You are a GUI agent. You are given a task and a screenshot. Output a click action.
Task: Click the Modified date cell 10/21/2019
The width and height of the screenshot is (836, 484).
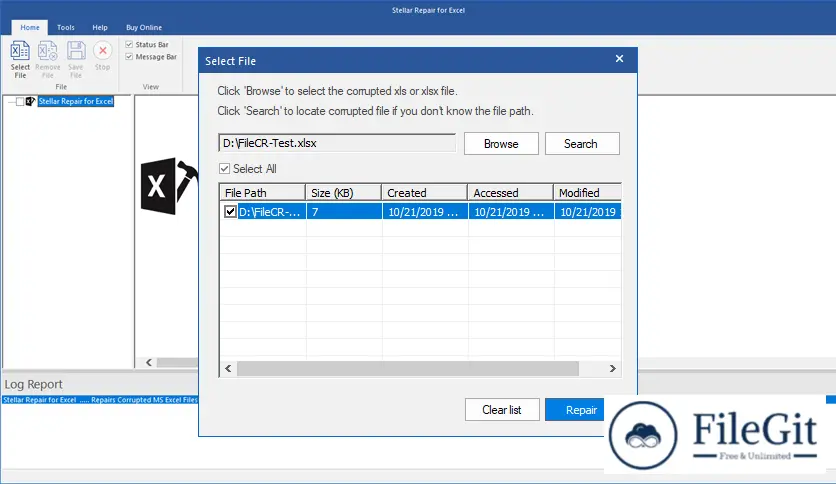point(588,212)
